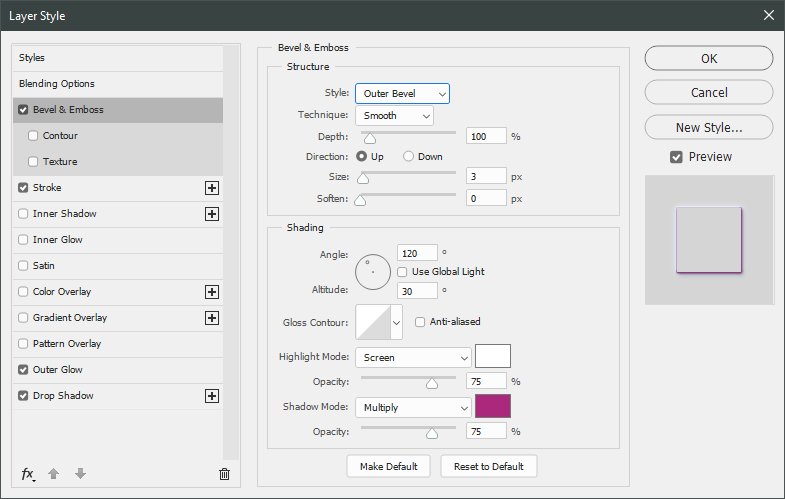Viewport: 785px width, 499px height.
Task: Toggle Use Global Light checkbox
Action: pos(403,272)
